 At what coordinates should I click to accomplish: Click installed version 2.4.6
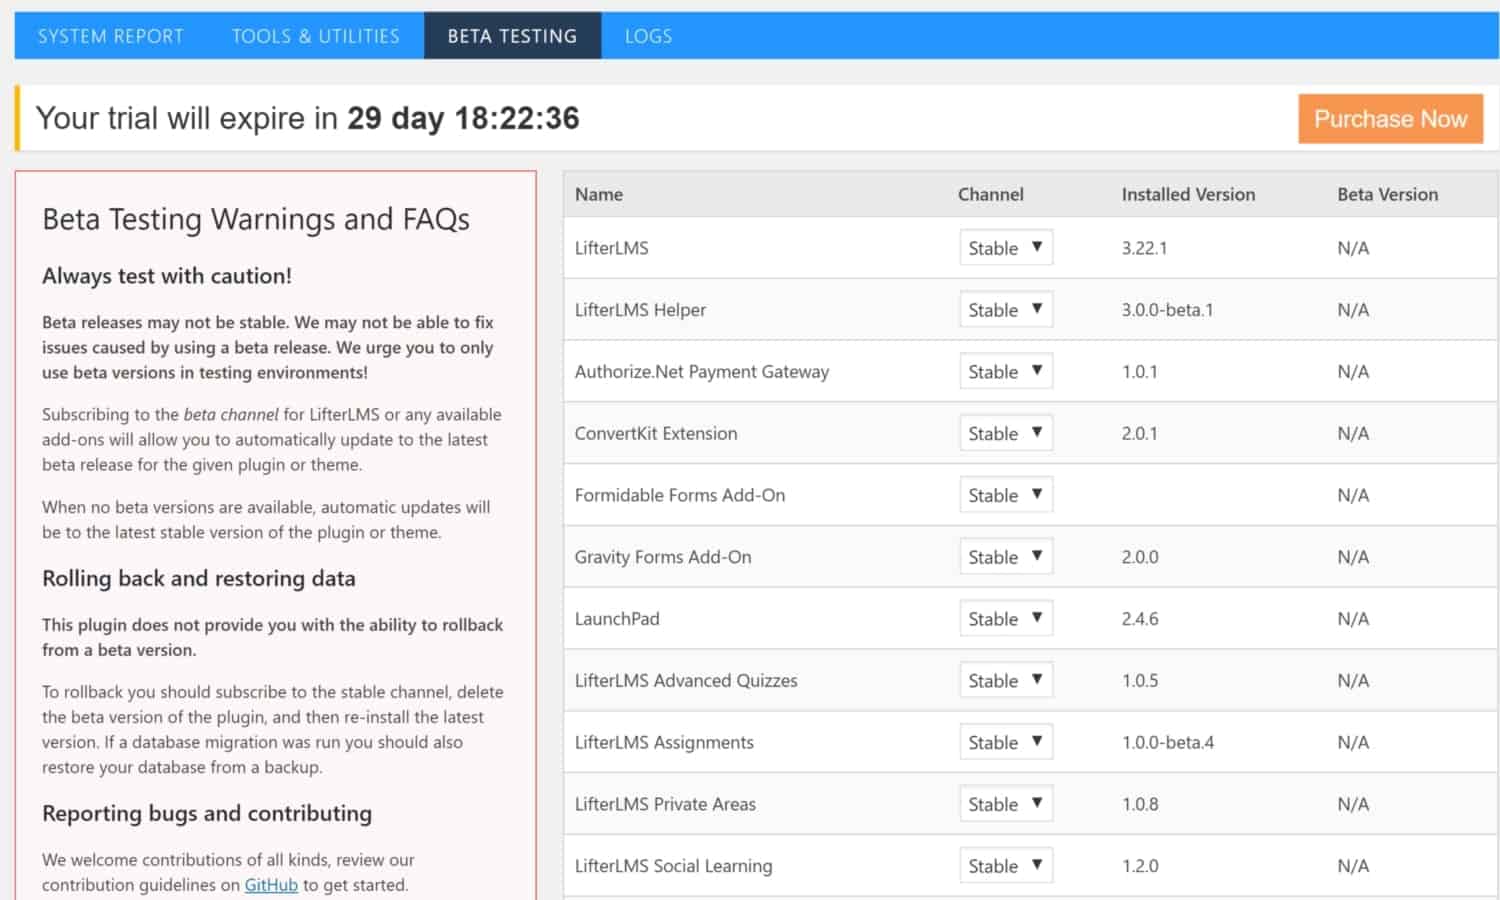(x=1140, y=619)
